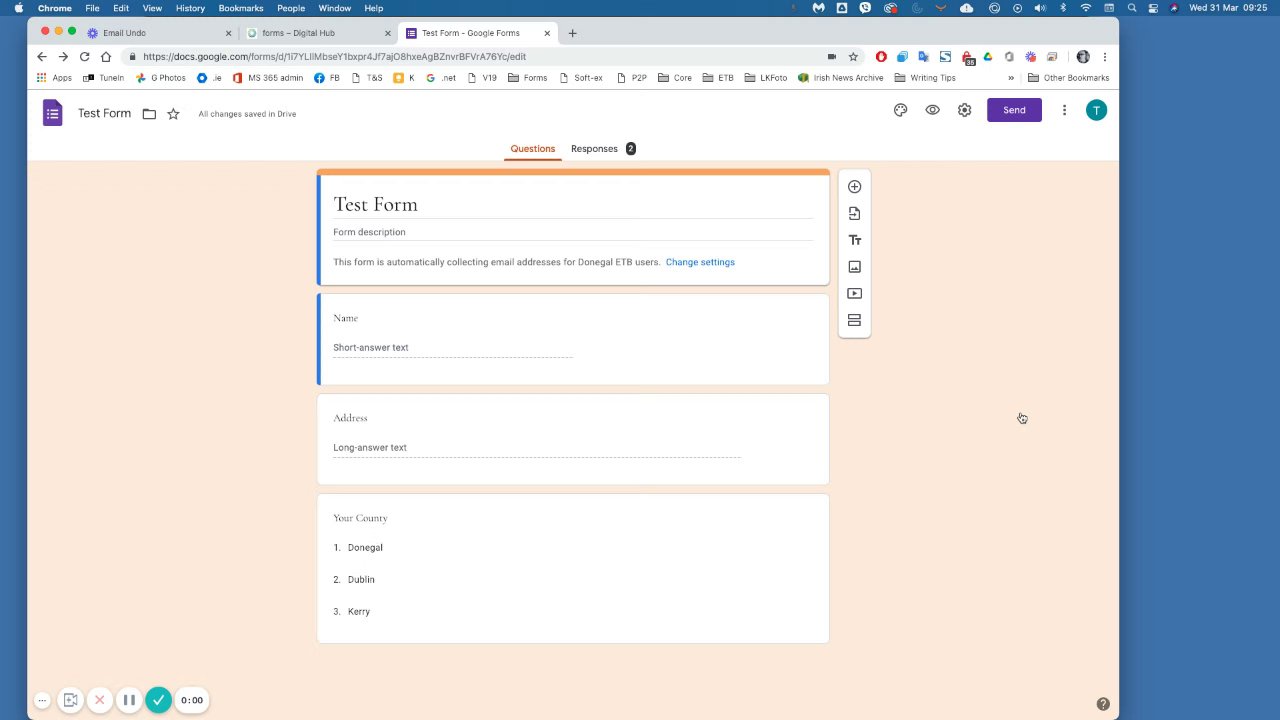Click the browser Back arrow

tap(41, 57)
